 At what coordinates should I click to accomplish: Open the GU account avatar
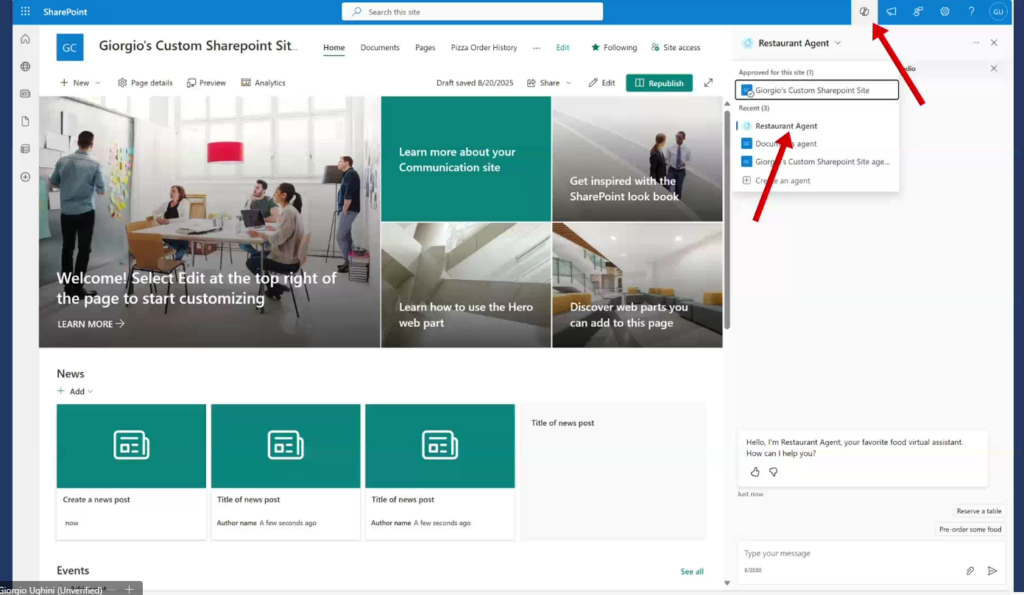tap(998, 12)
